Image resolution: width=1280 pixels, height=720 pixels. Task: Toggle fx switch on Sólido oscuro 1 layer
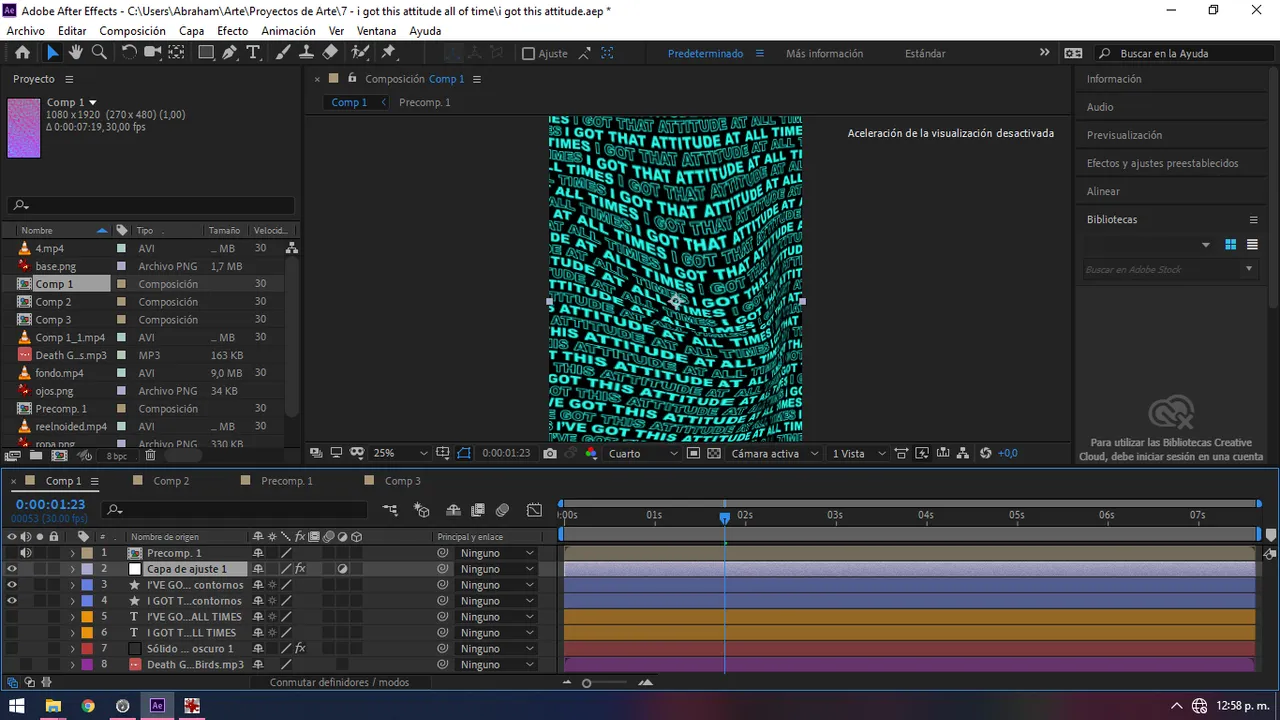[x=300, y=649]
